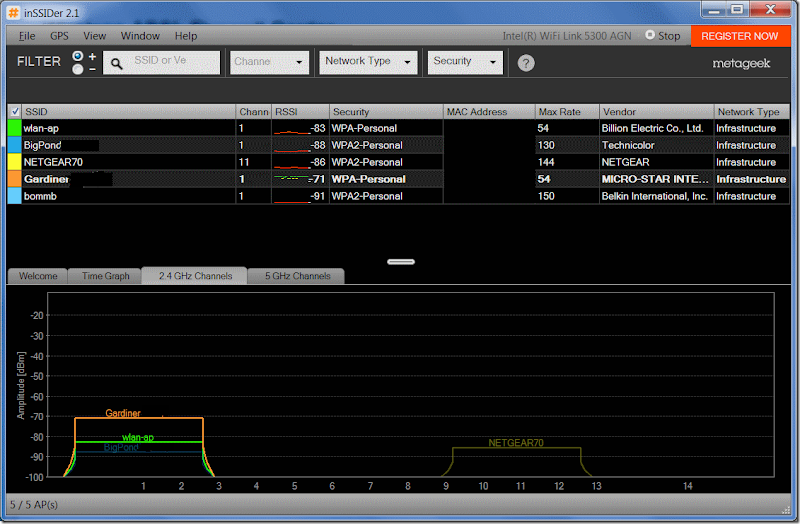Viewport: 800px width, 524px height.
Task: Click the metageek logo
Action: coord(741,63)
